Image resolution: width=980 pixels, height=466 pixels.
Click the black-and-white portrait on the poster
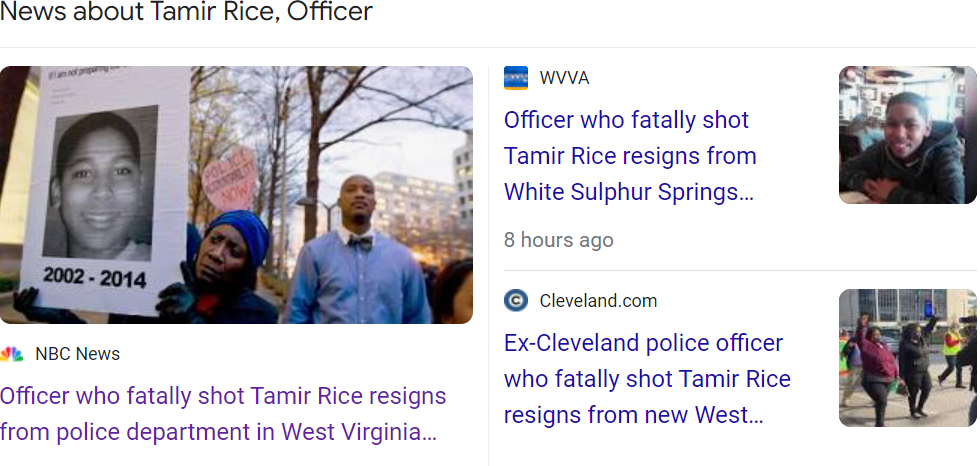click(x=100, y=185)
